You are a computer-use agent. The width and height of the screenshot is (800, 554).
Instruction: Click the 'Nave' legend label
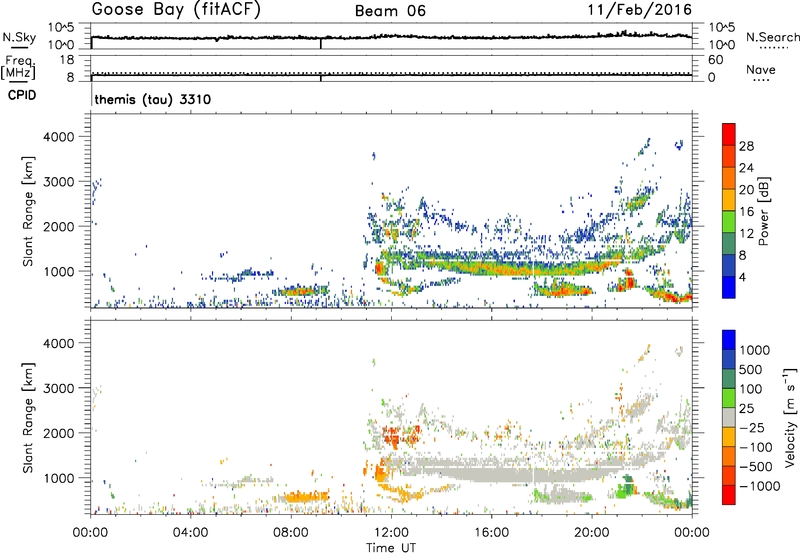761,69
